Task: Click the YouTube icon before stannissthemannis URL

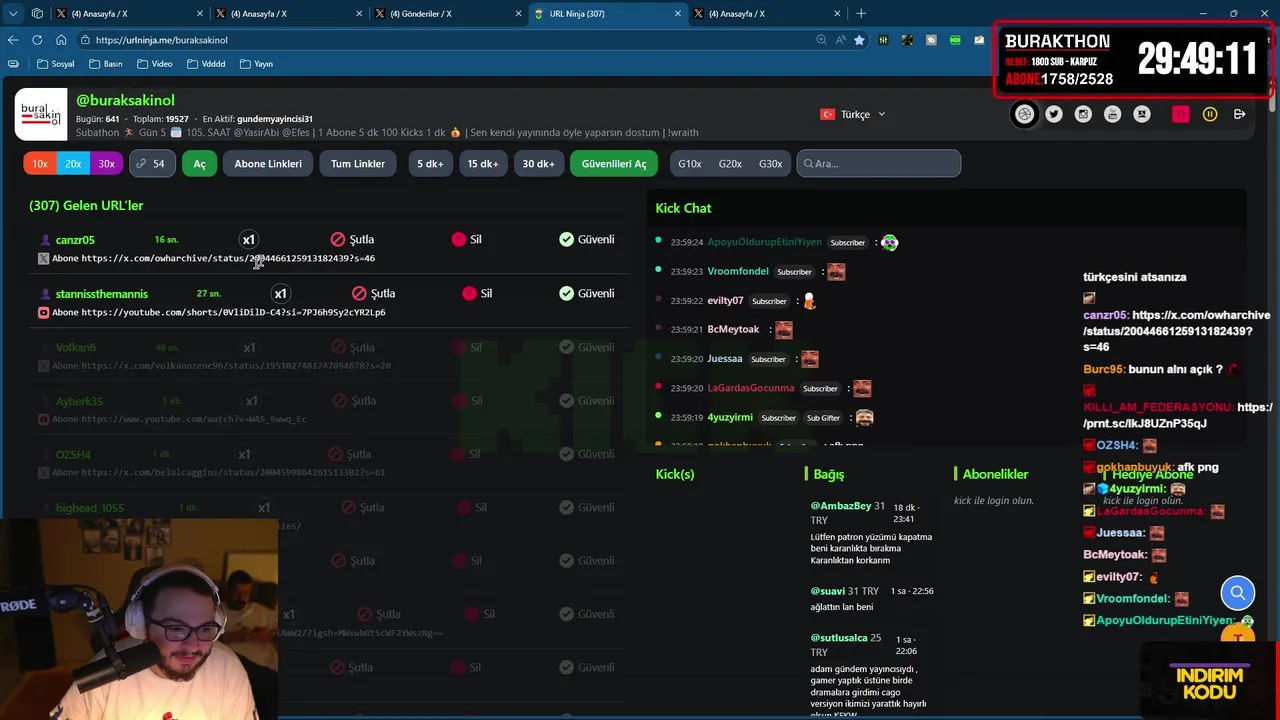Action: 43,312
